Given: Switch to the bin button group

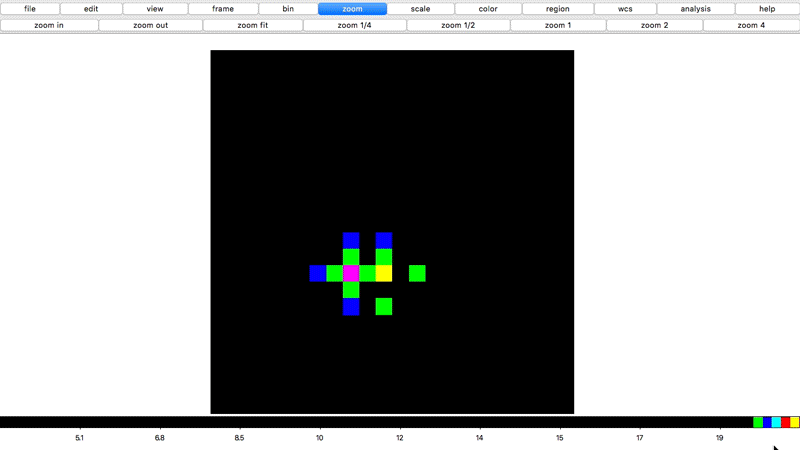Looking at the screenshot, I should (x=288, y=9).
